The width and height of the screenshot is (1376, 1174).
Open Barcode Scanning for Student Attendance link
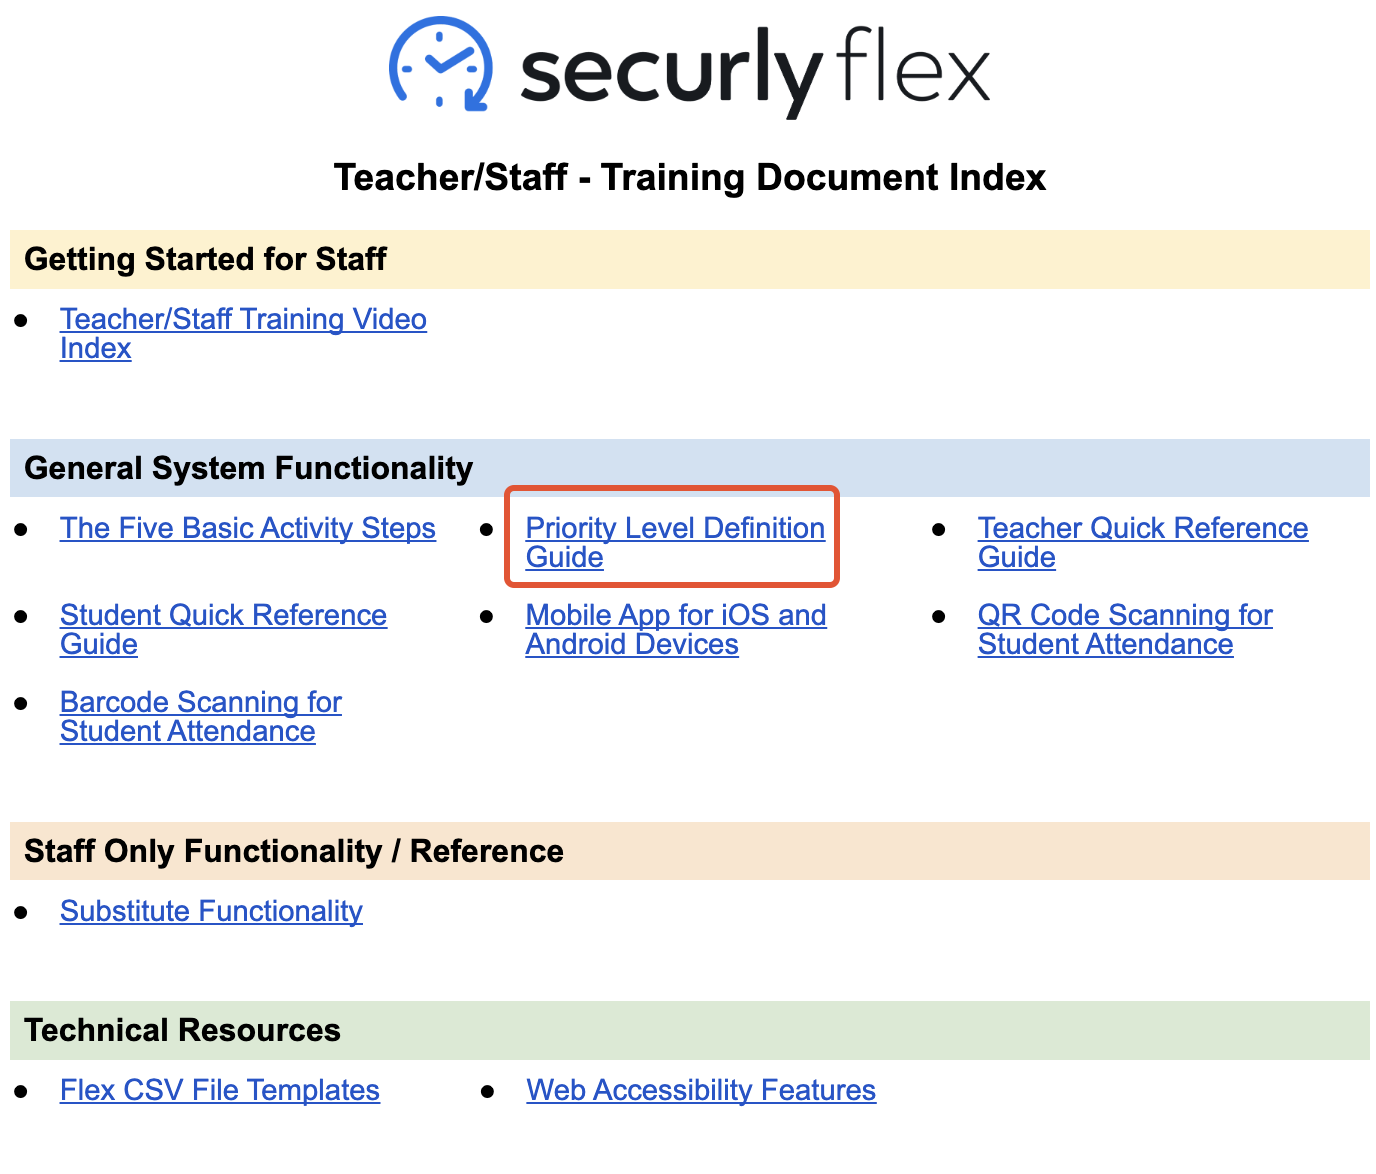point(201,717)
